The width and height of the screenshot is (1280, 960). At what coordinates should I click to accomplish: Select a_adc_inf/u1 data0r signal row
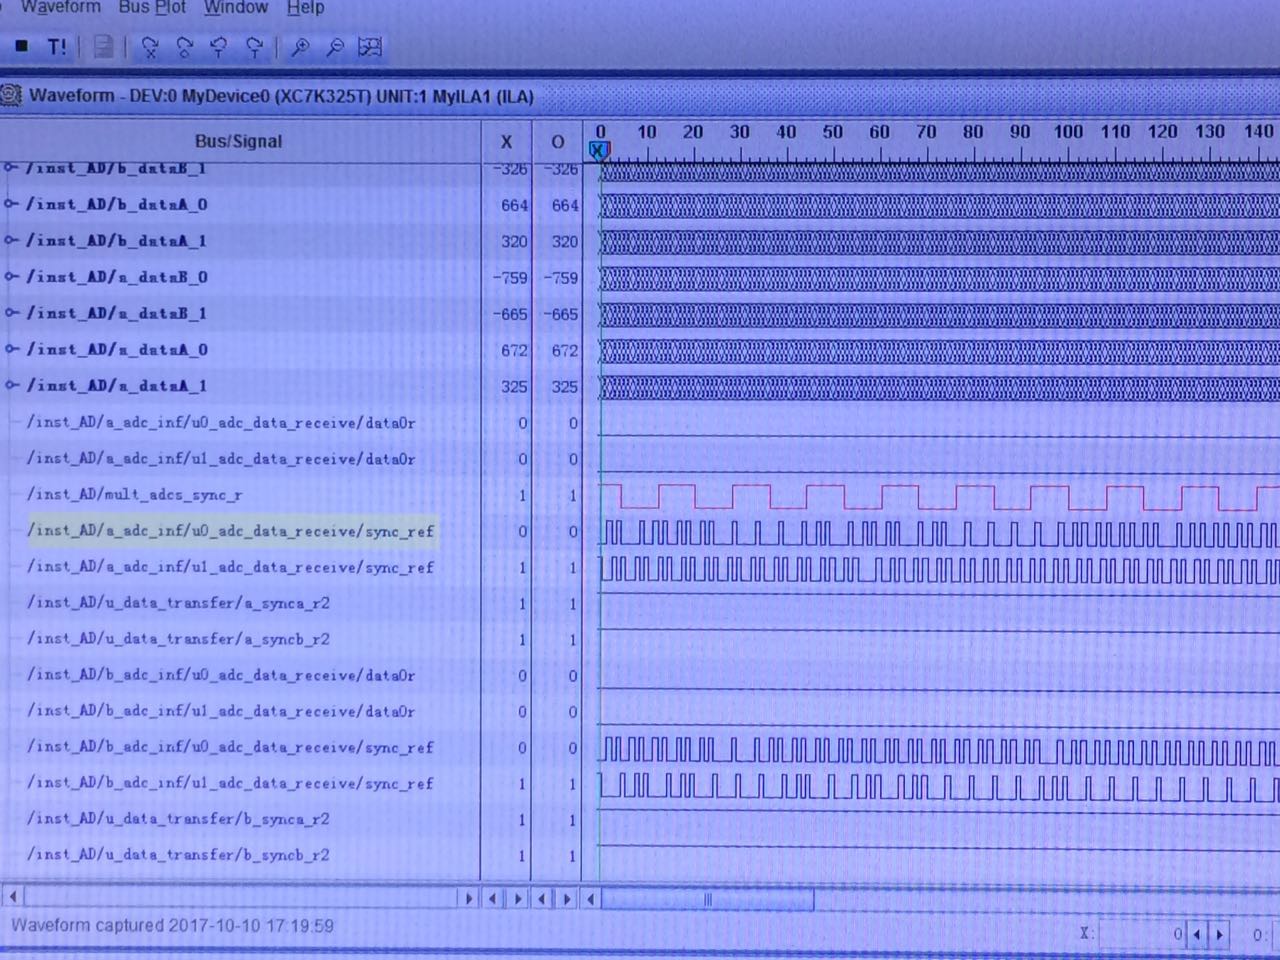click(x=221, y=458)
